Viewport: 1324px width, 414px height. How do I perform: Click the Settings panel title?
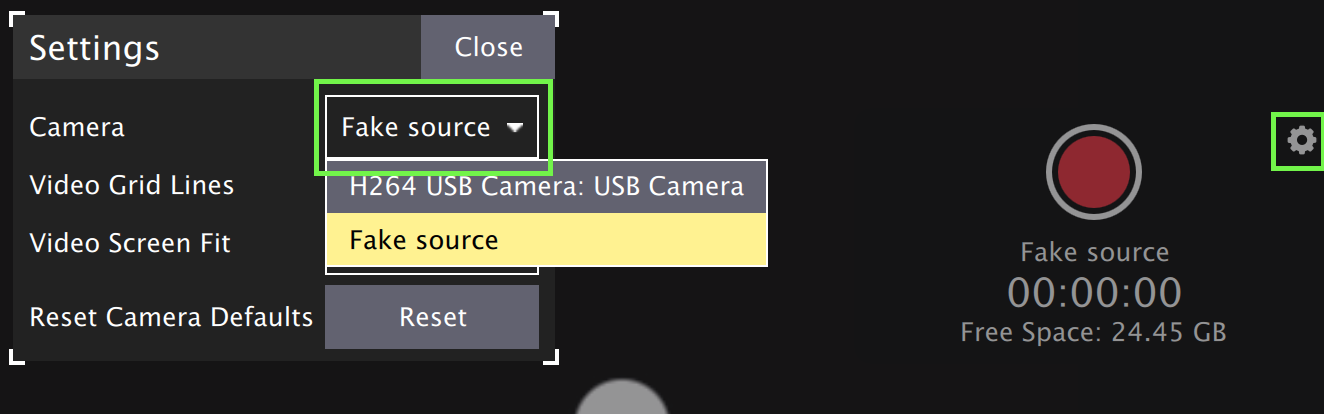pos(94,48)
